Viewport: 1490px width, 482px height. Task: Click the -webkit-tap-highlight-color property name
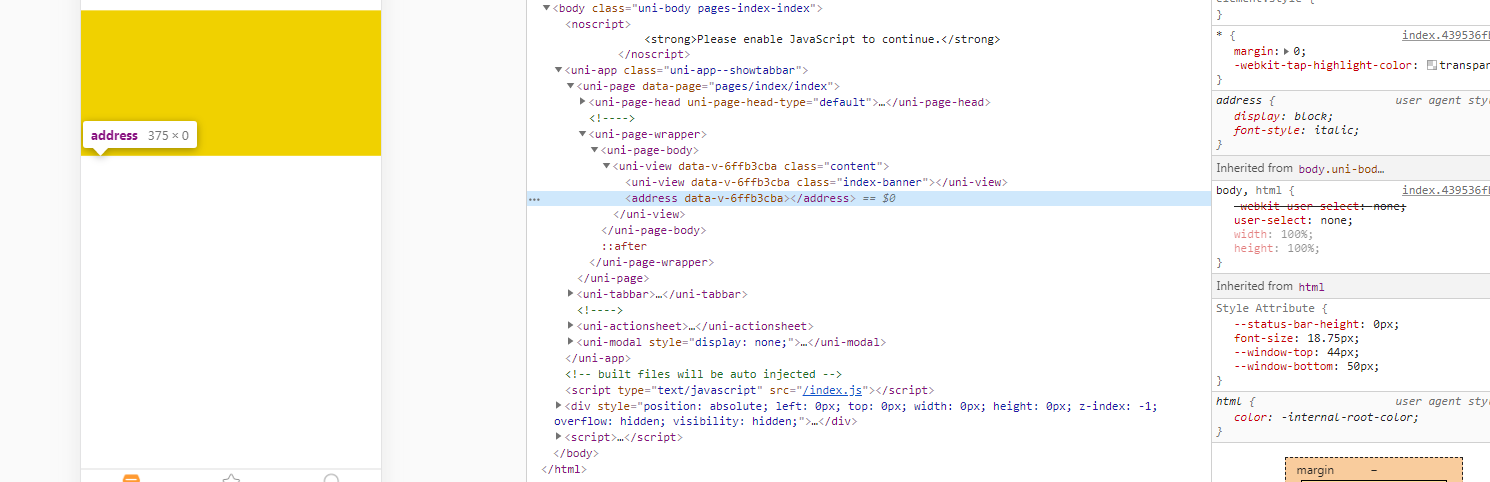[x=1322, y=65]
